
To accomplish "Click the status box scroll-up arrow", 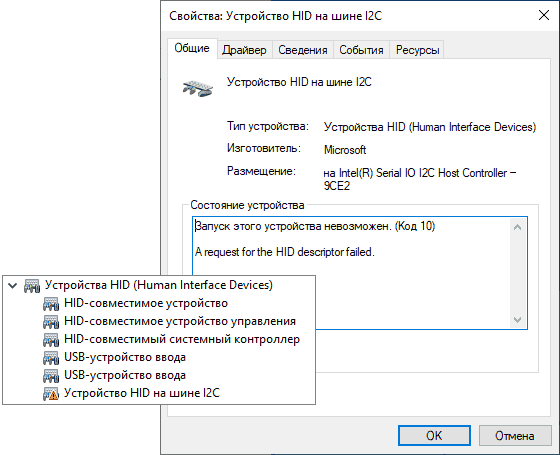I will pos(517,227).
